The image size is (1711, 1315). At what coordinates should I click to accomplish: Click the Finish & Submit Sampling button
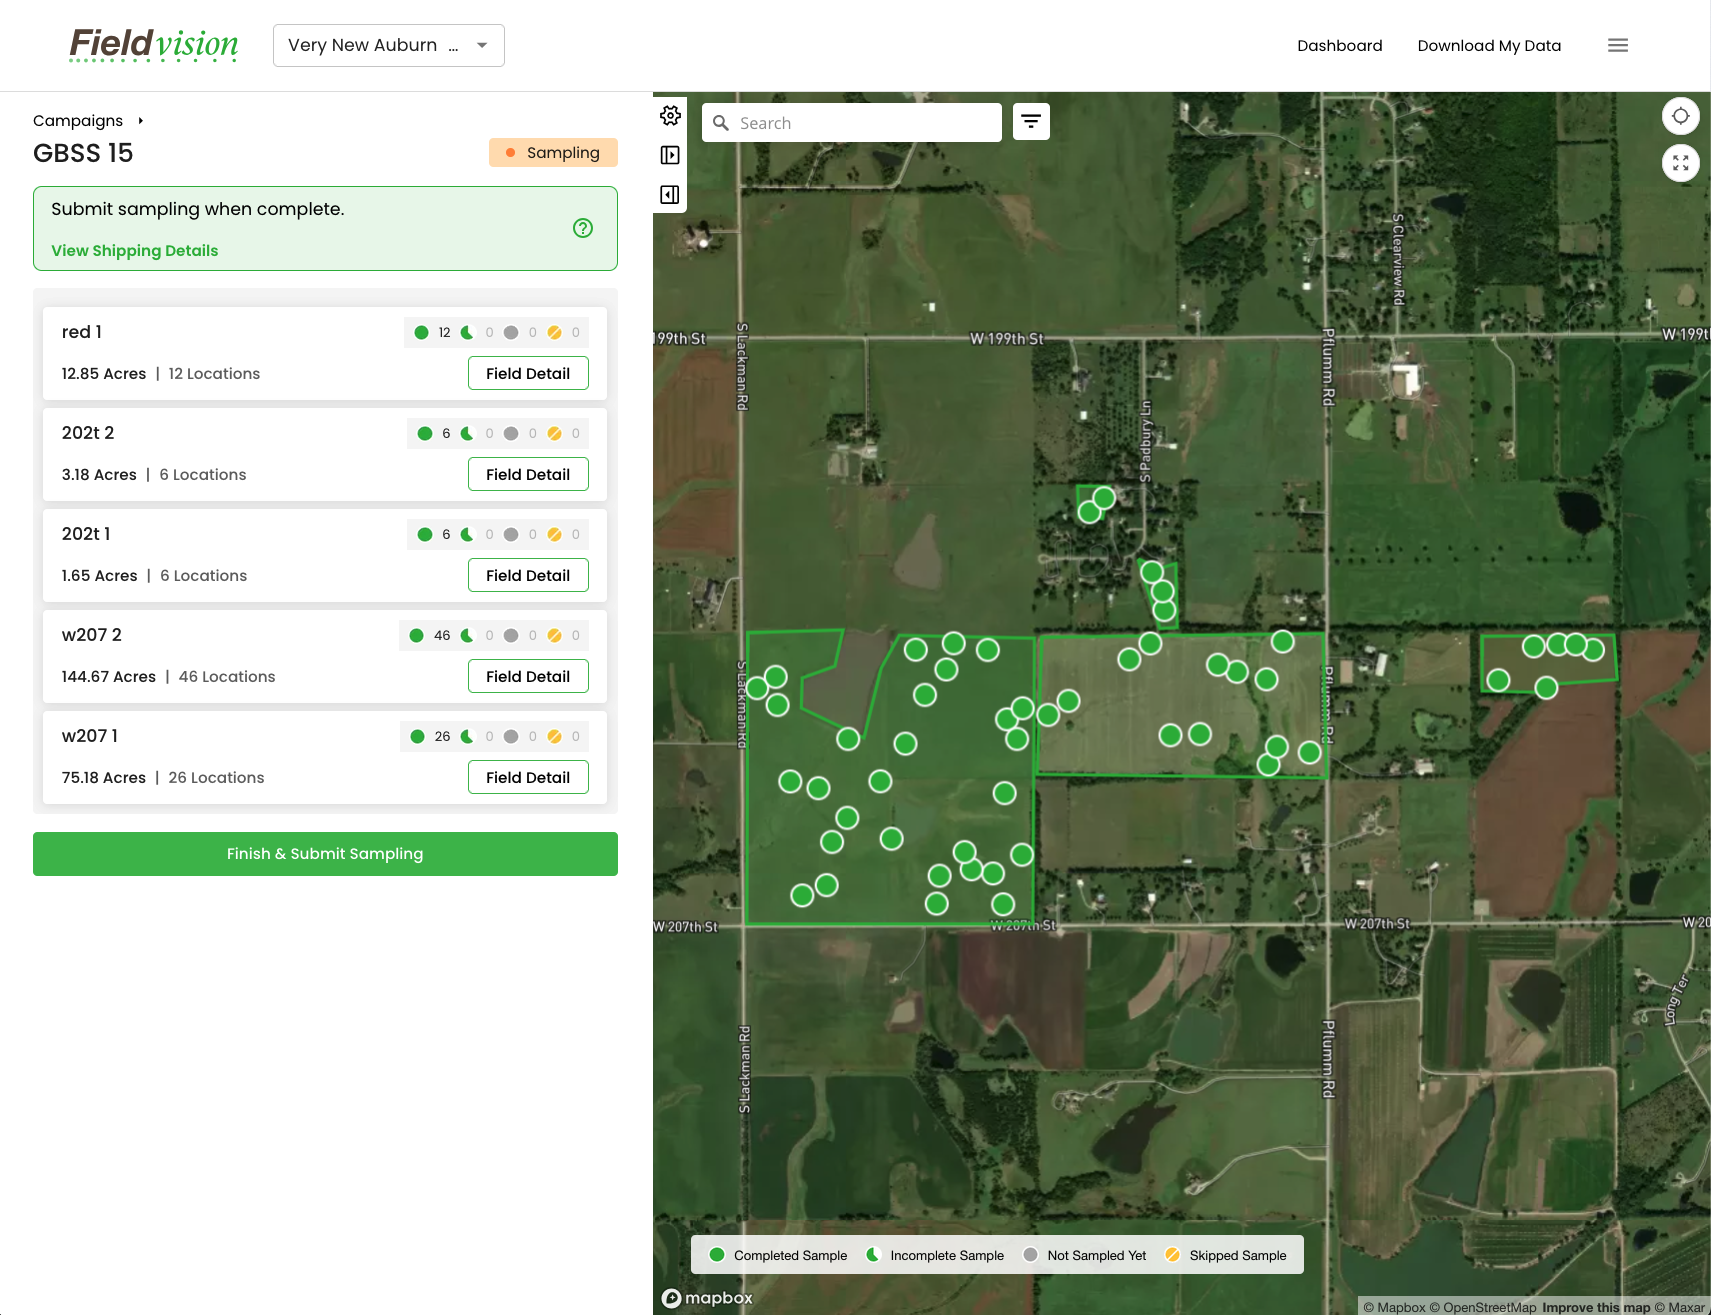click(x=325, y=853)
